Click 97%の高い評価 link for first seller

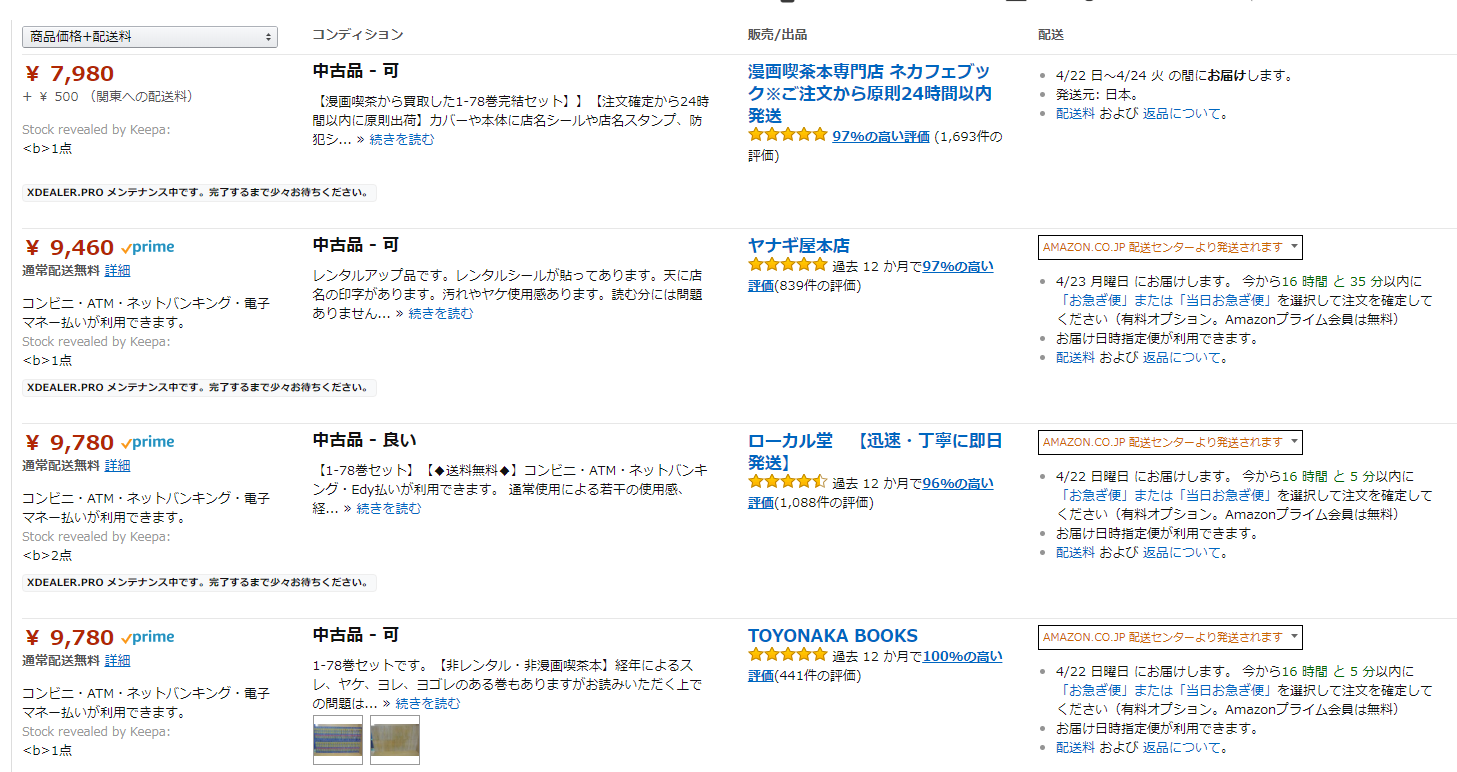880,136
